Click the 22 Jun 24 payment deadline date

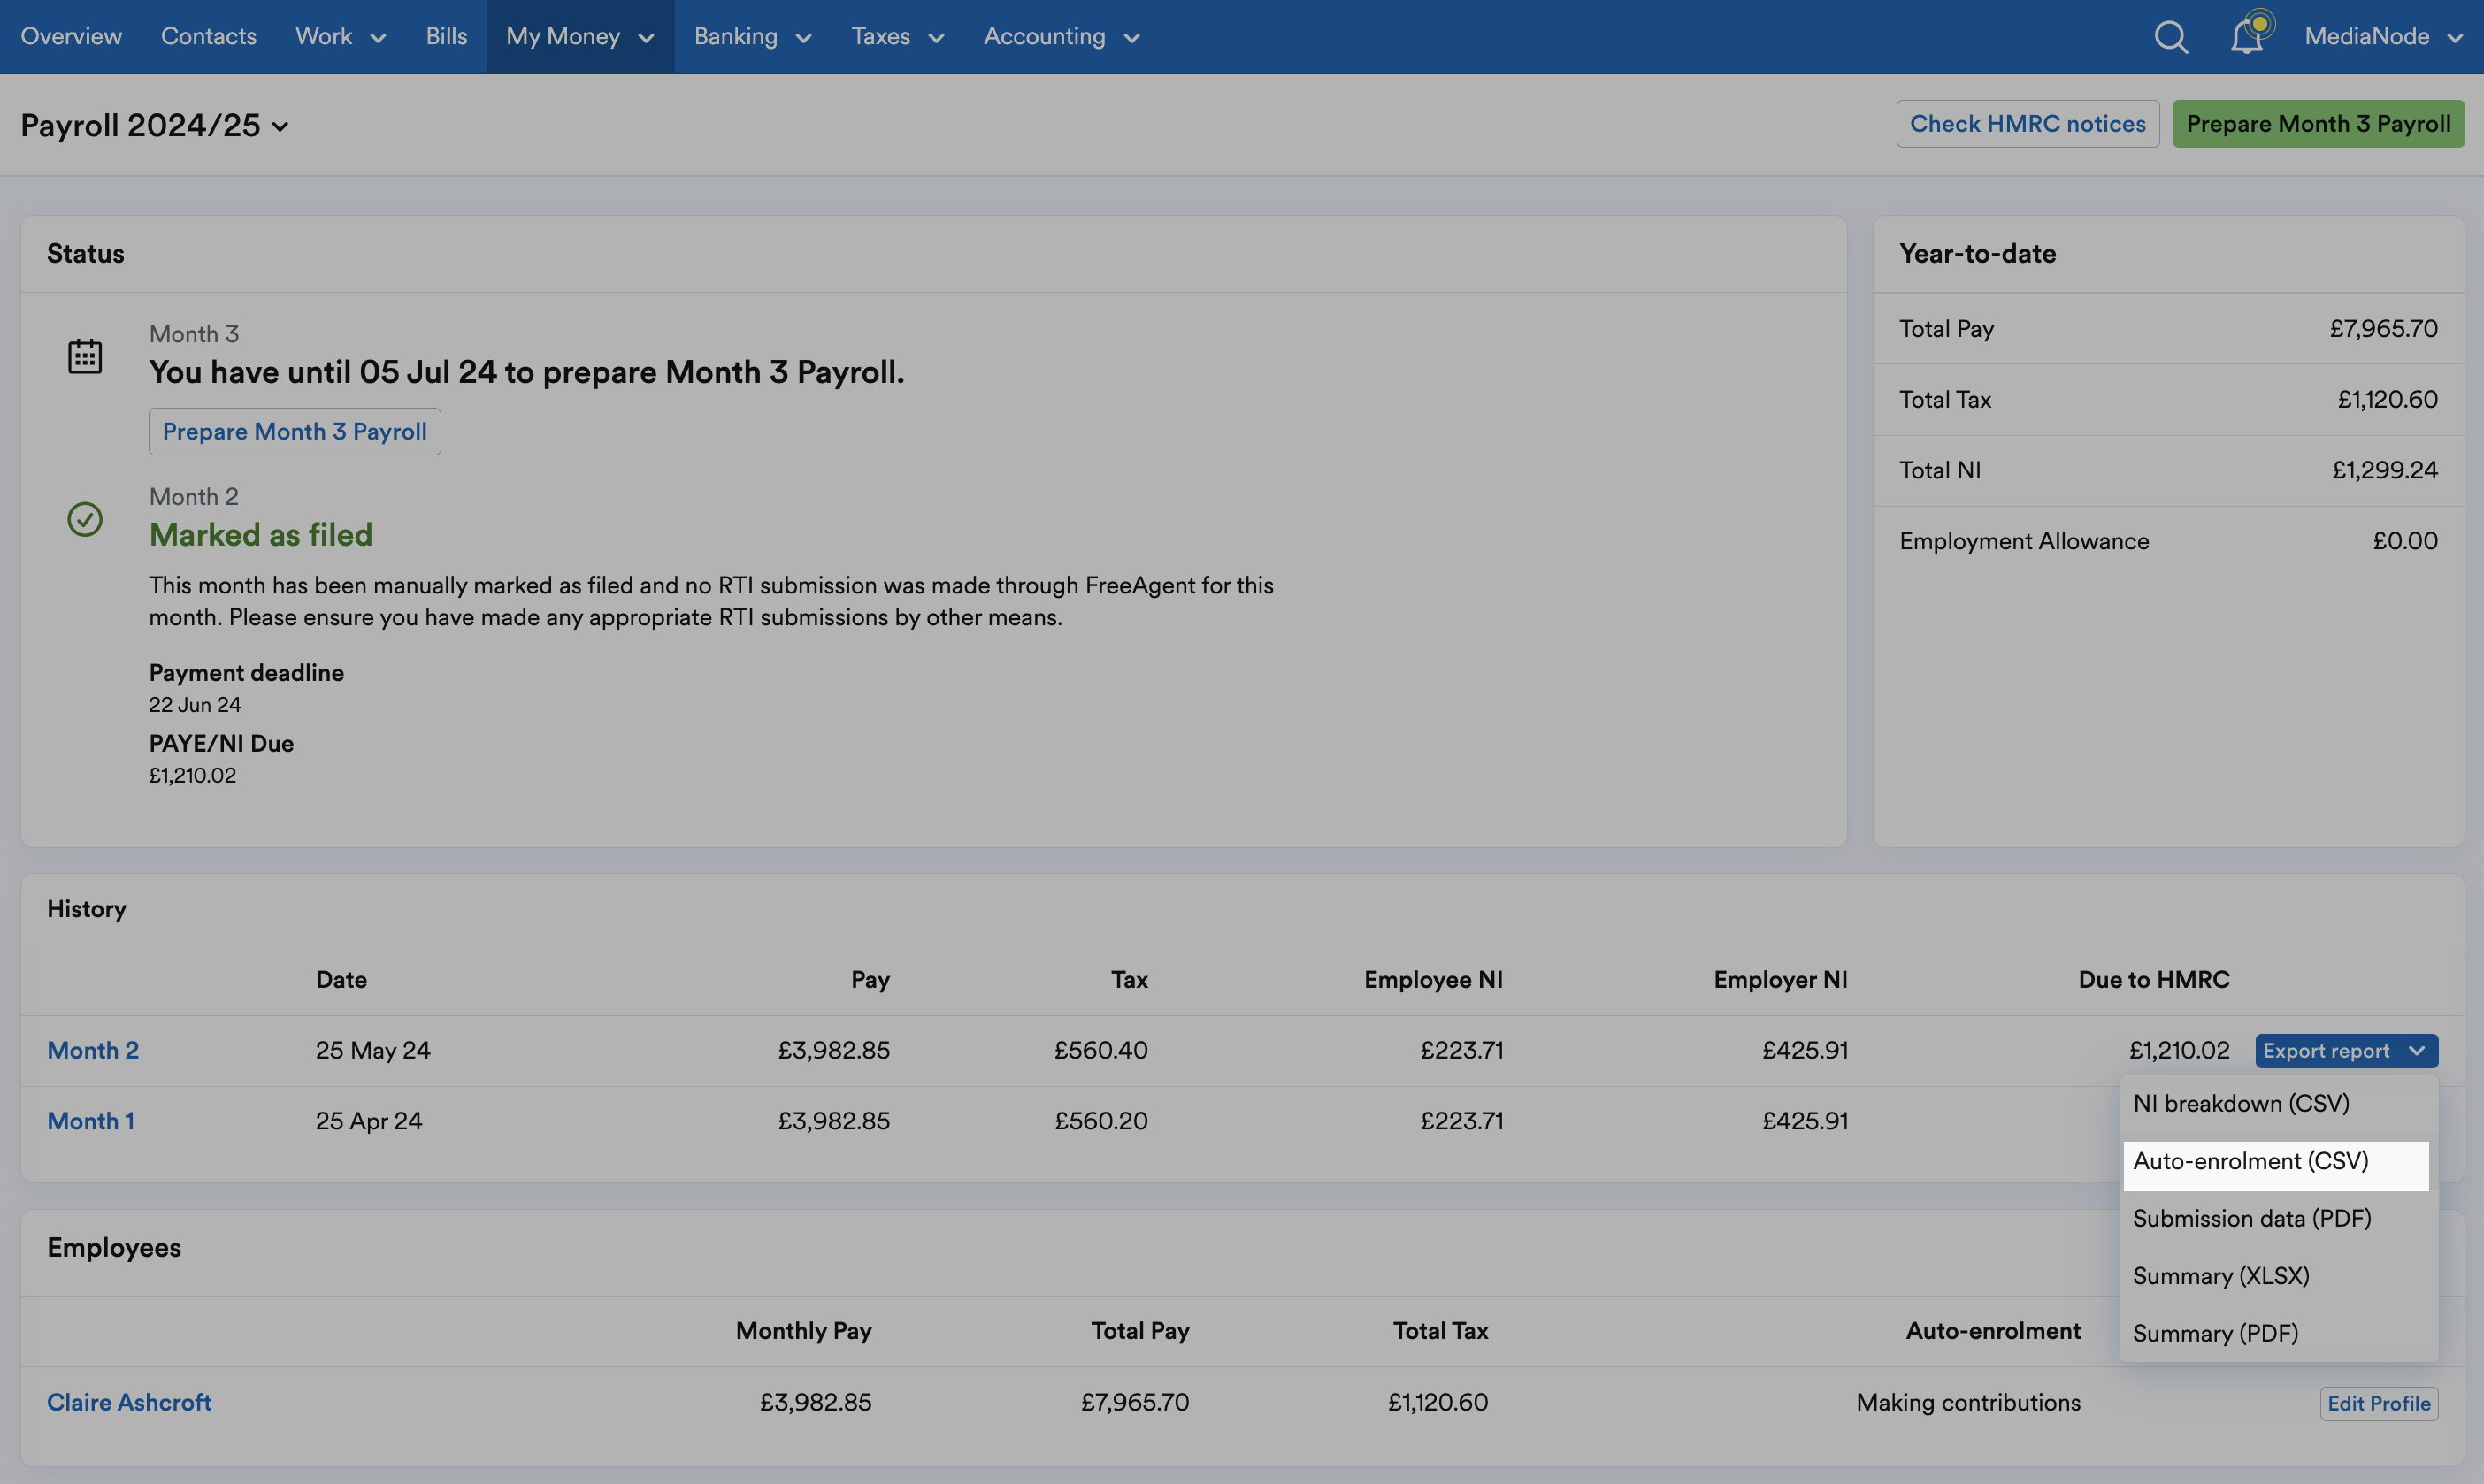[195, 705]
